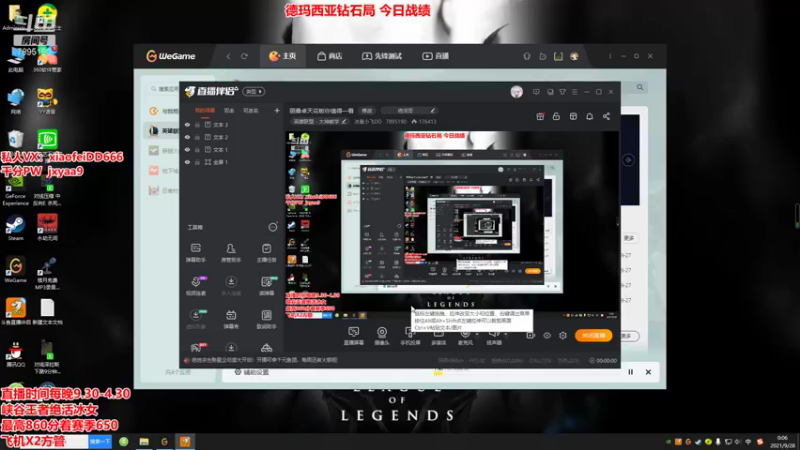The width and height of the screenshot is (800, 450).
Task: Open WeGame 直播 live tab
Action: coord(435,56)
